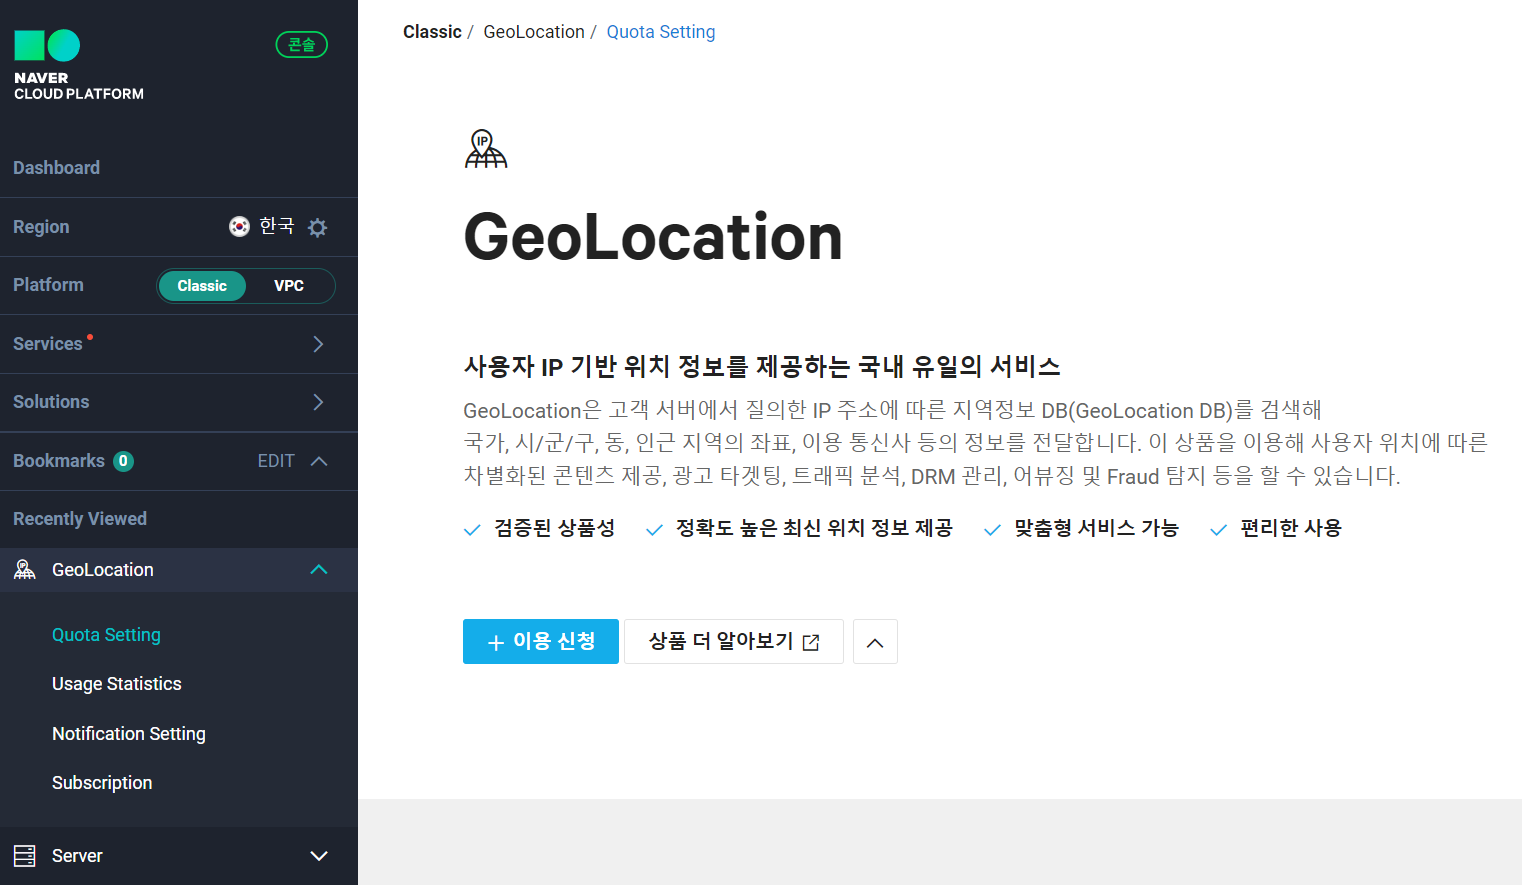Click the 편리한 사용 feature text
The image size is (1522, 885).
click(1291, 528)
